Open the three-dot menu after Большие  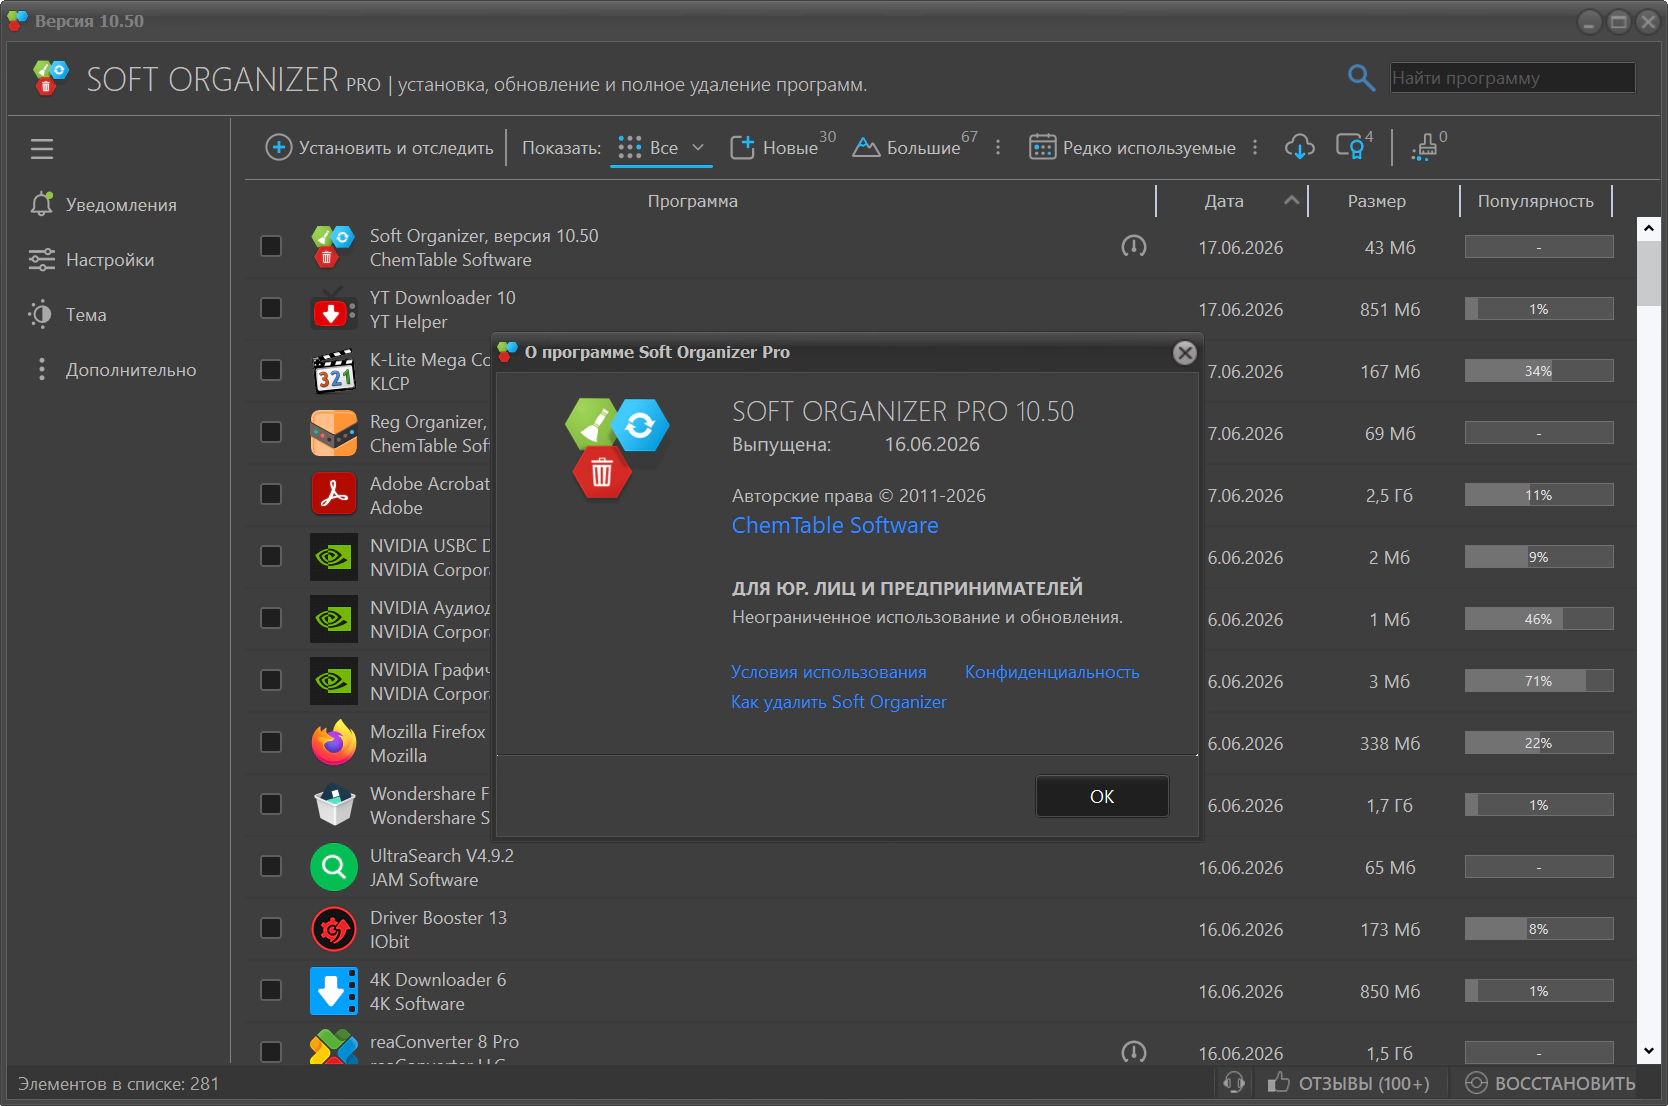pyautogui.click(x=998, y=147)
